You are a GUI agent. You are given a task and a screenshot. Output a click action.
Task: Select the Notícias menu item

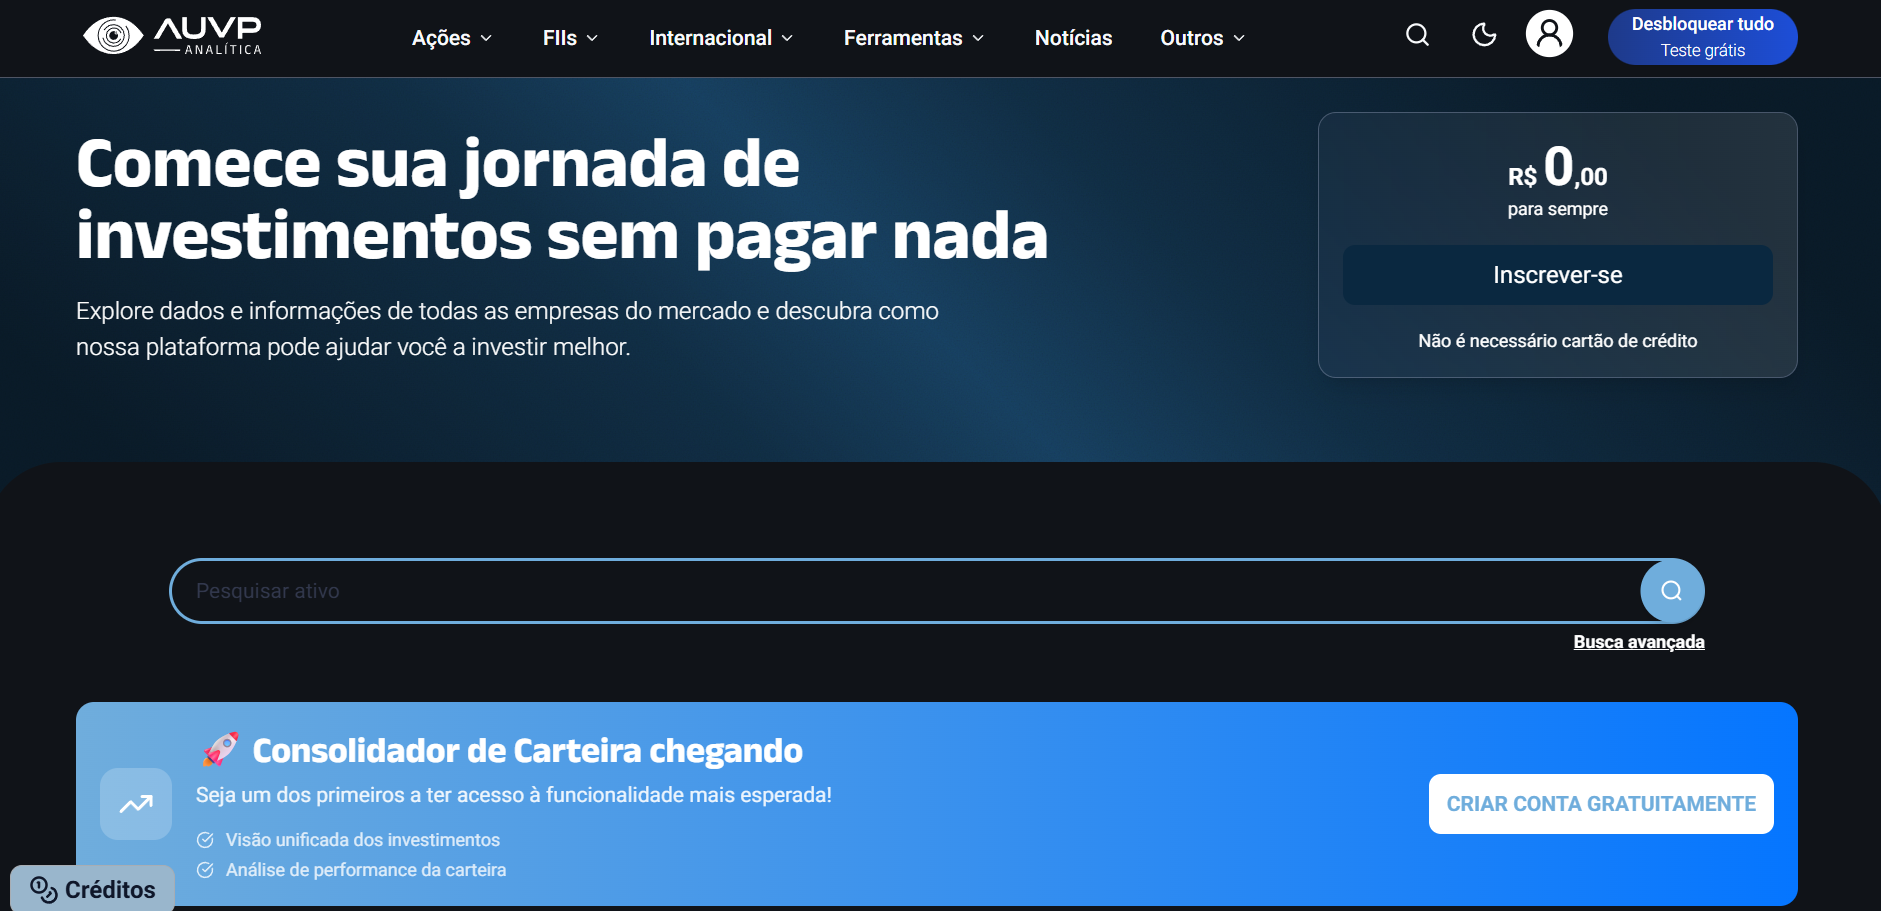[x=1073, y=38]
